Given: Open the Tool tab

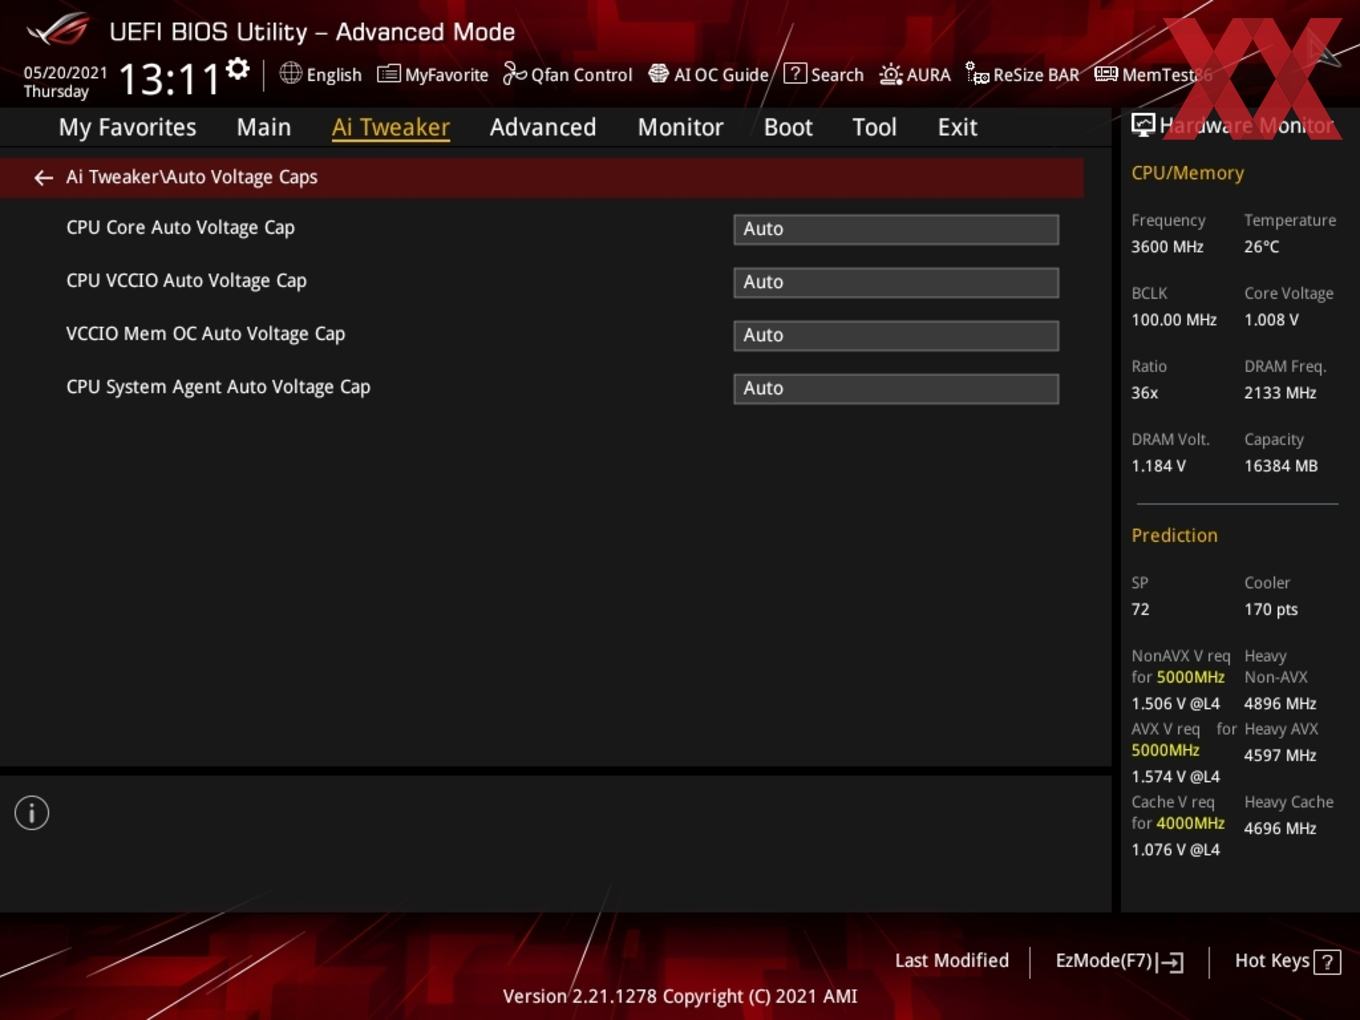Looking at the screenshot, I should (874, 127).
